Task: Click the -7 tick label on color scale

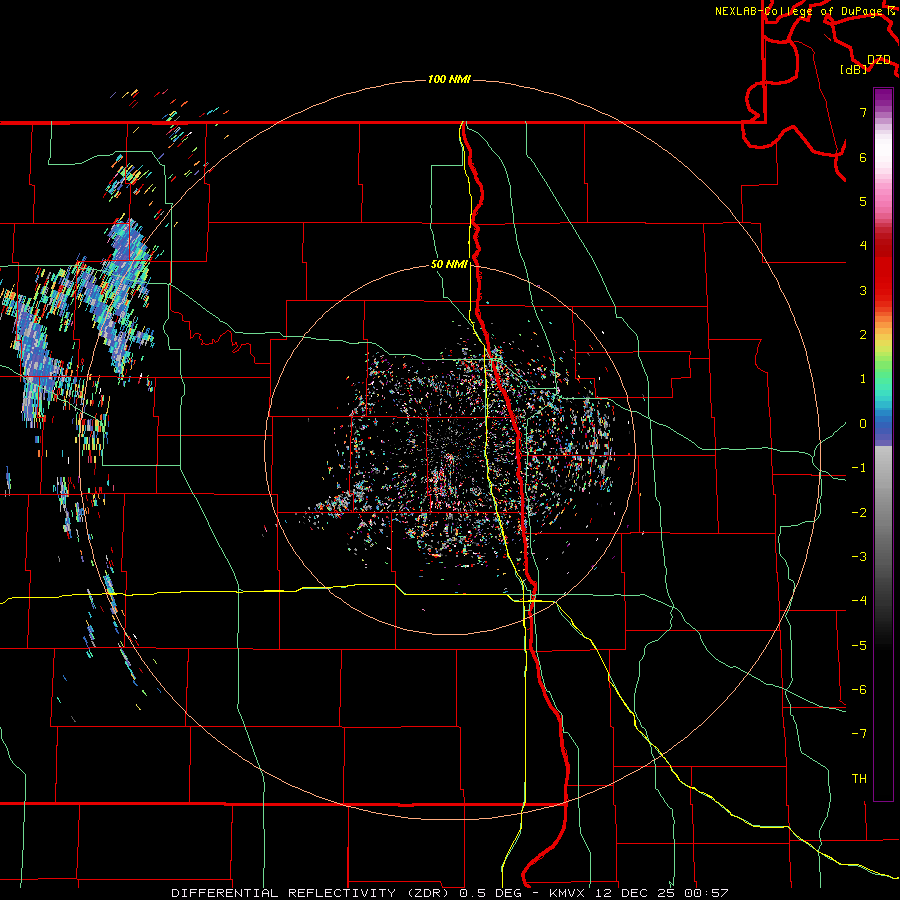Action: tap(859, 734)
